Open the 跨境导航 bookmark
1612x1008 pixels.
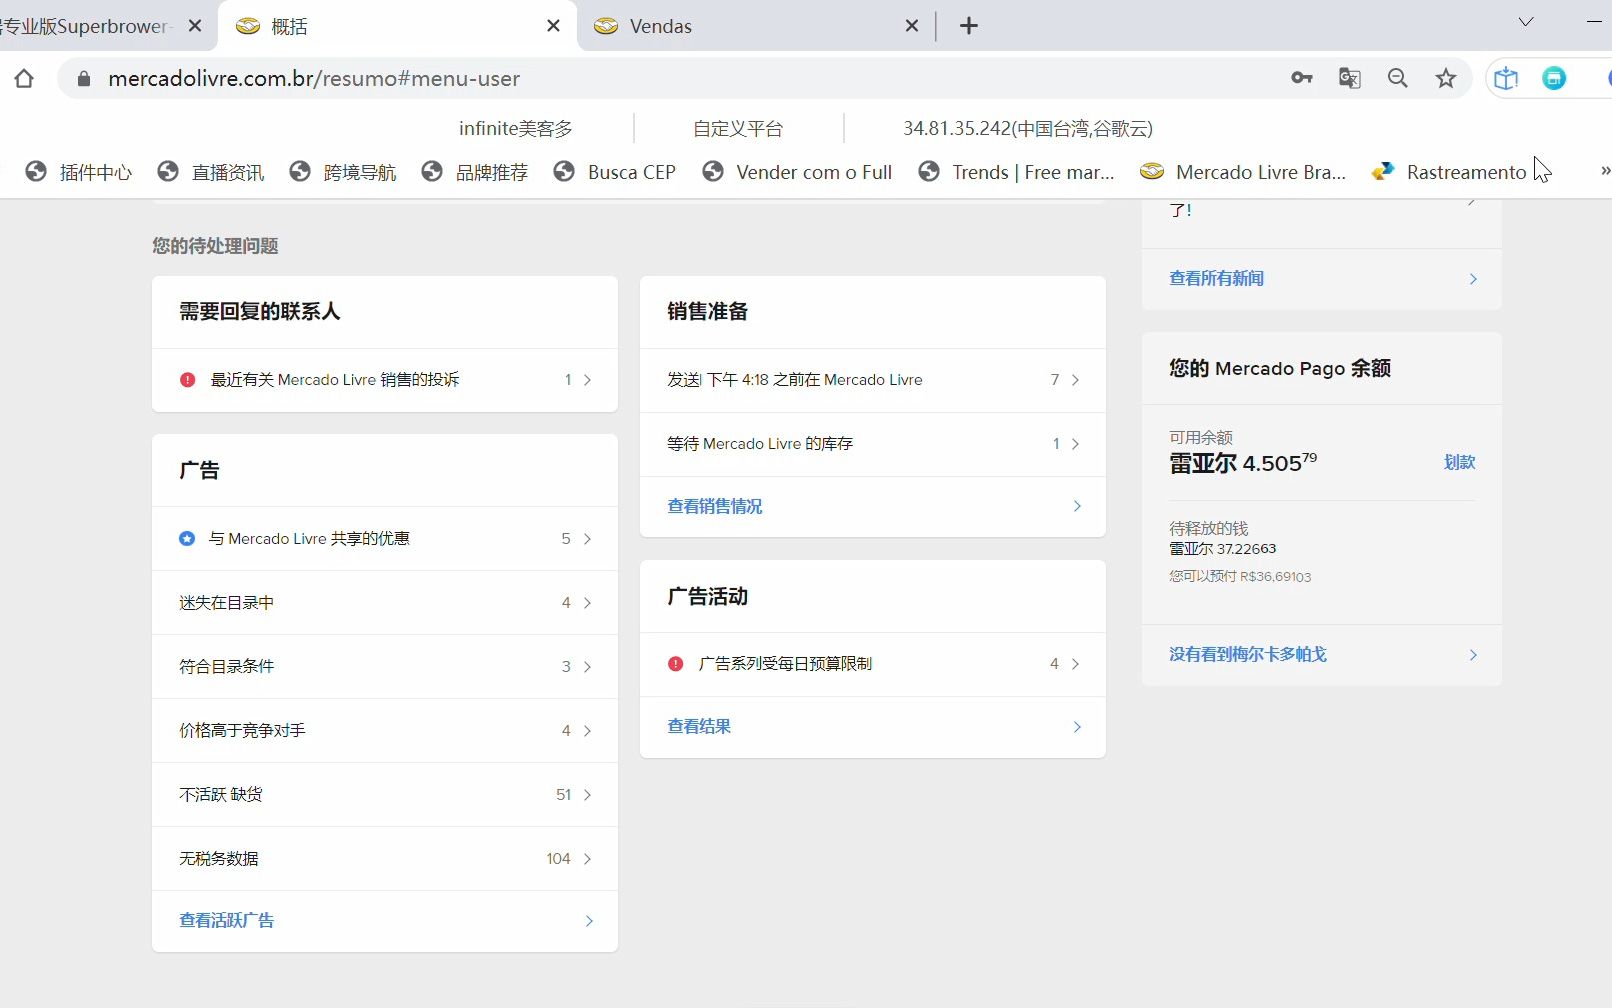click(343, 172)
